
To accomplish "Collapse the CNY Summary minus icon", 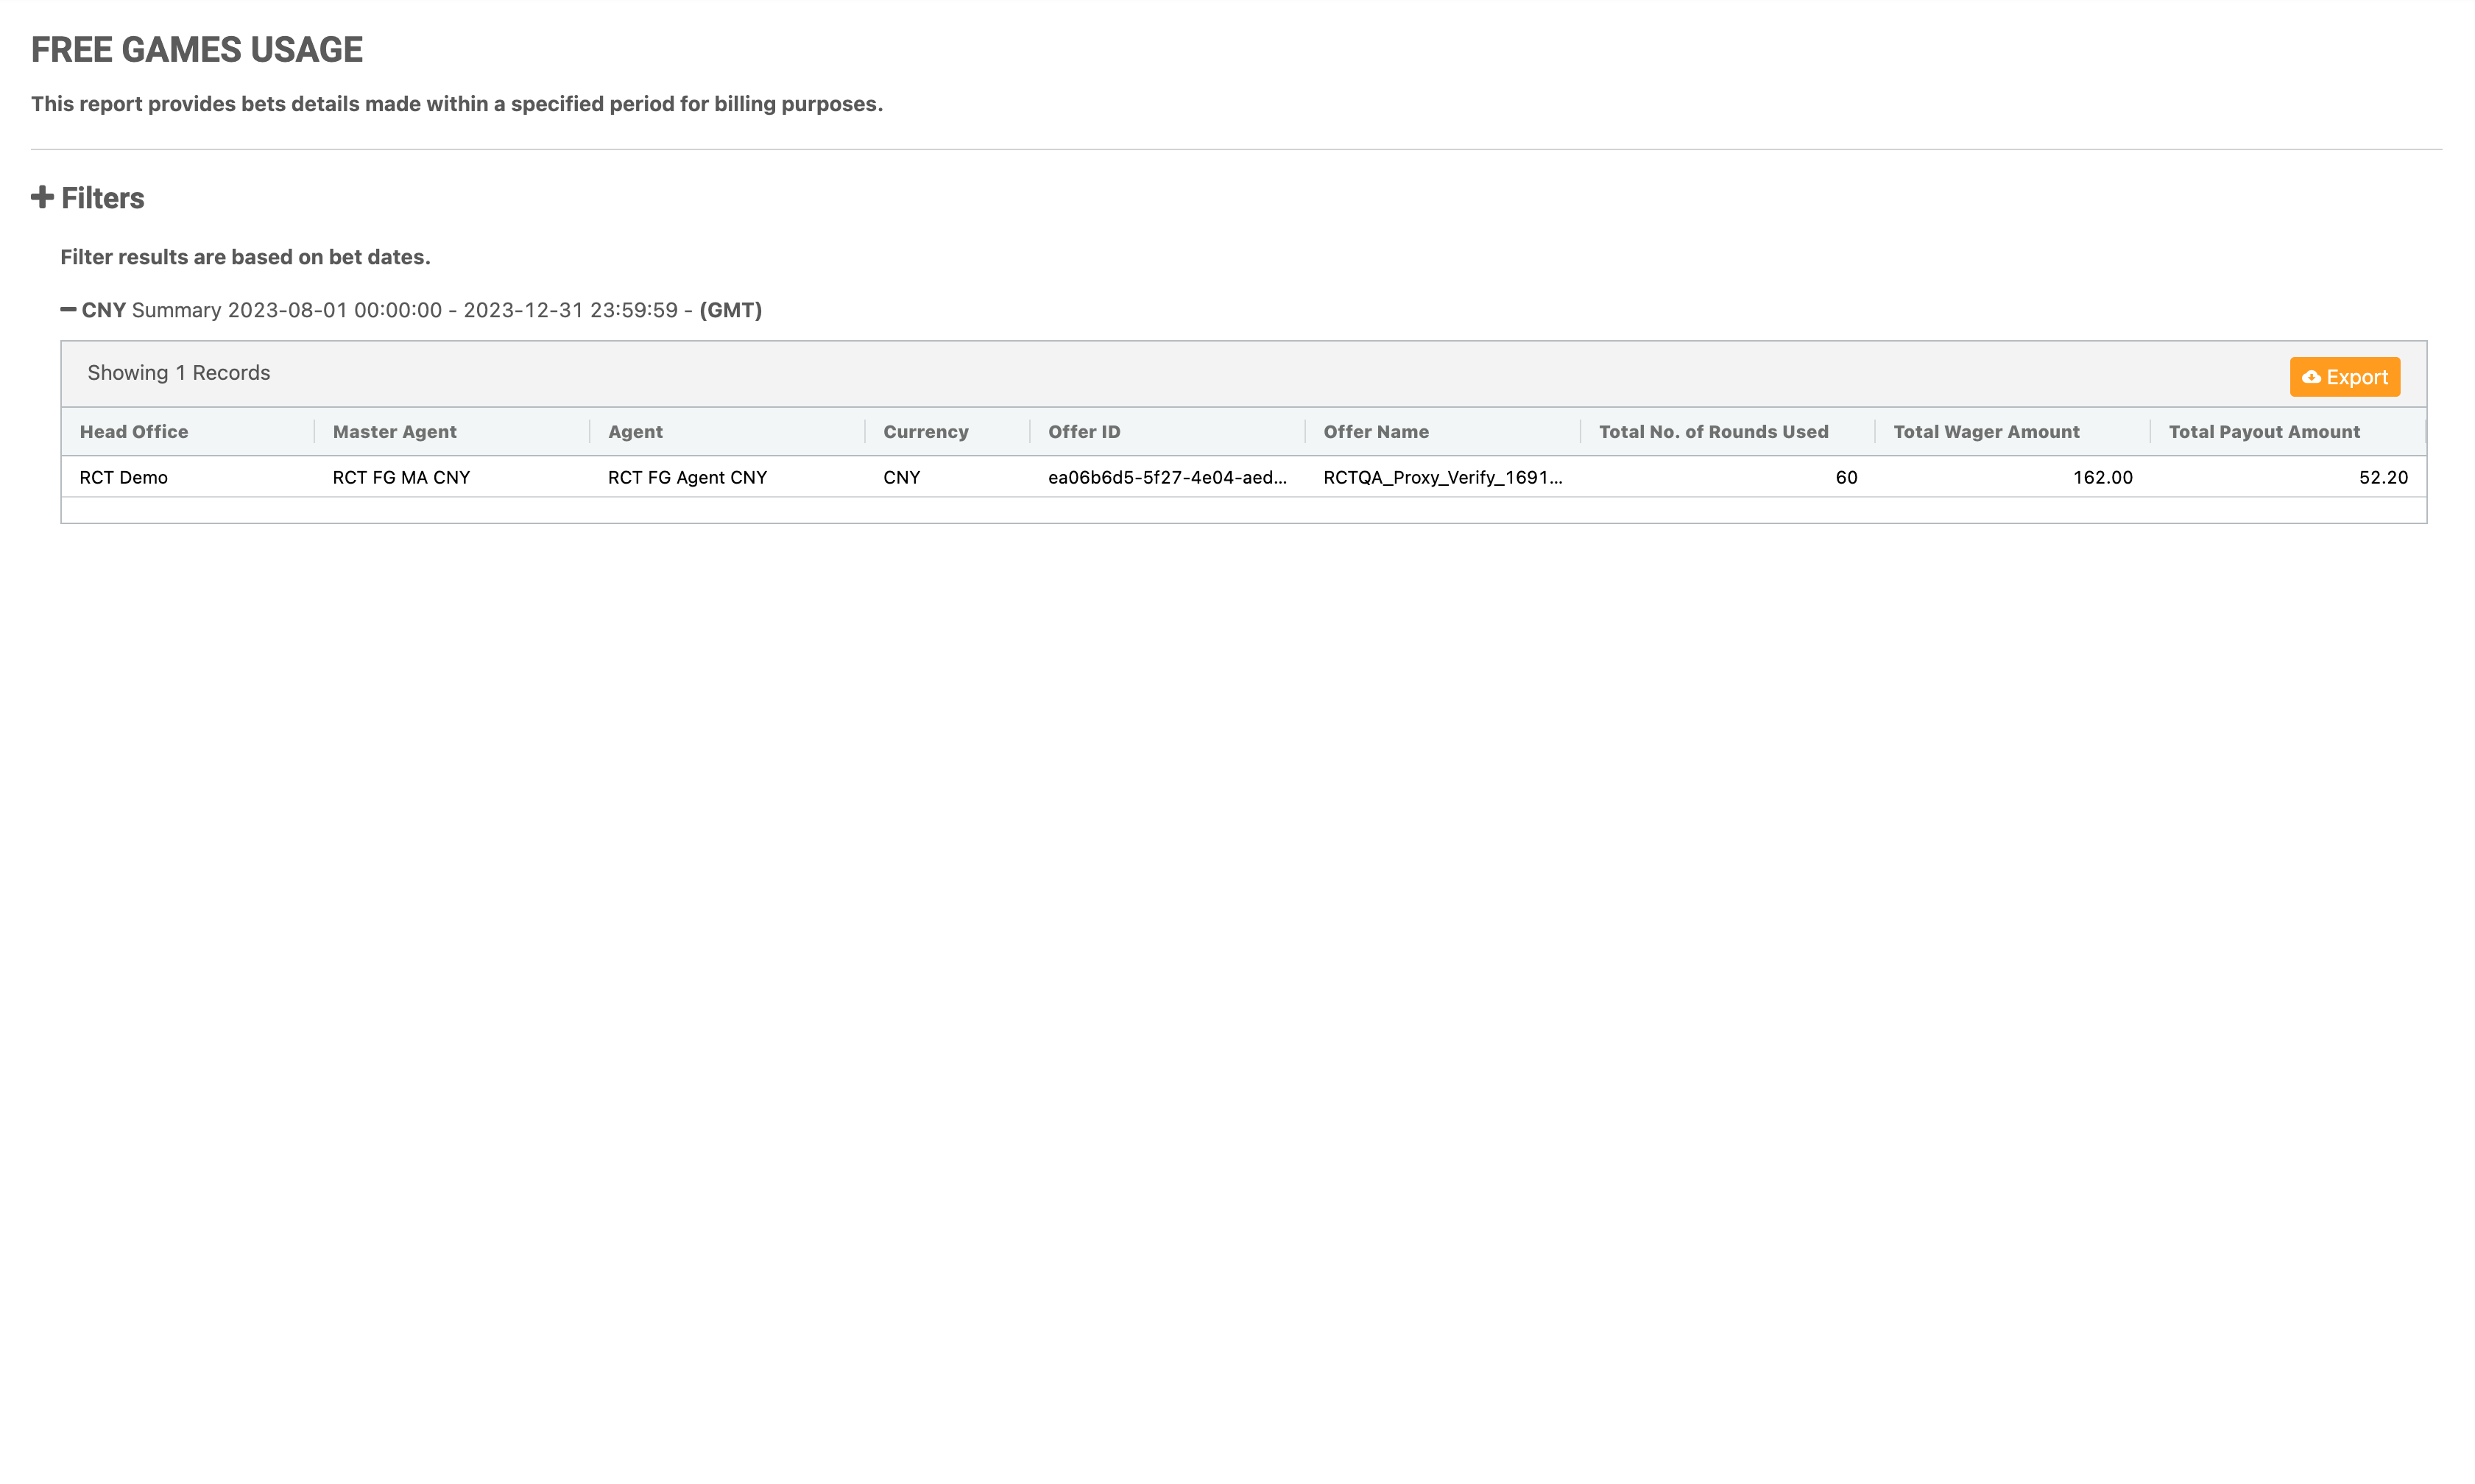I will 68,310.
